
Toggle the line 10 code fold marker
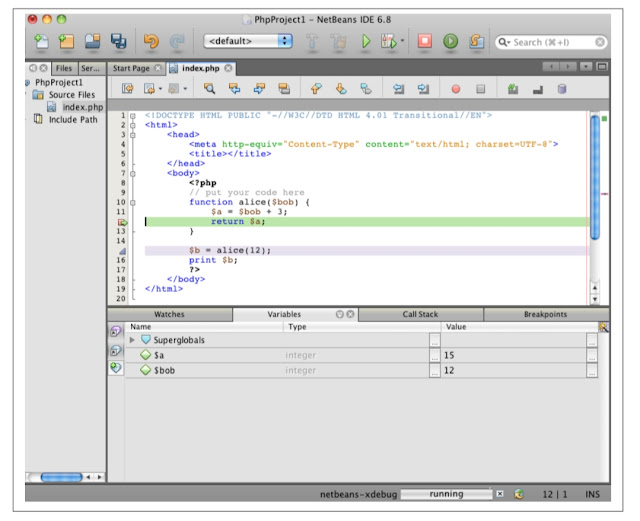click(x=132, y=202)
